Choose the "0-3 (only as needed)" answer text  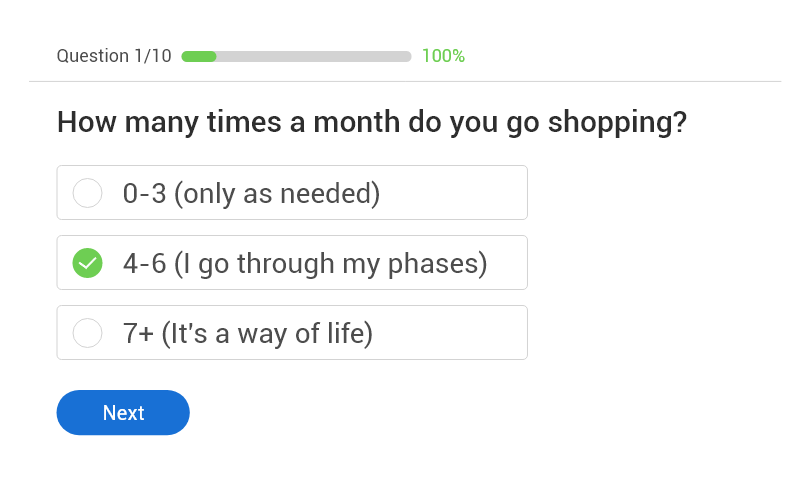(x=251, y=193)
